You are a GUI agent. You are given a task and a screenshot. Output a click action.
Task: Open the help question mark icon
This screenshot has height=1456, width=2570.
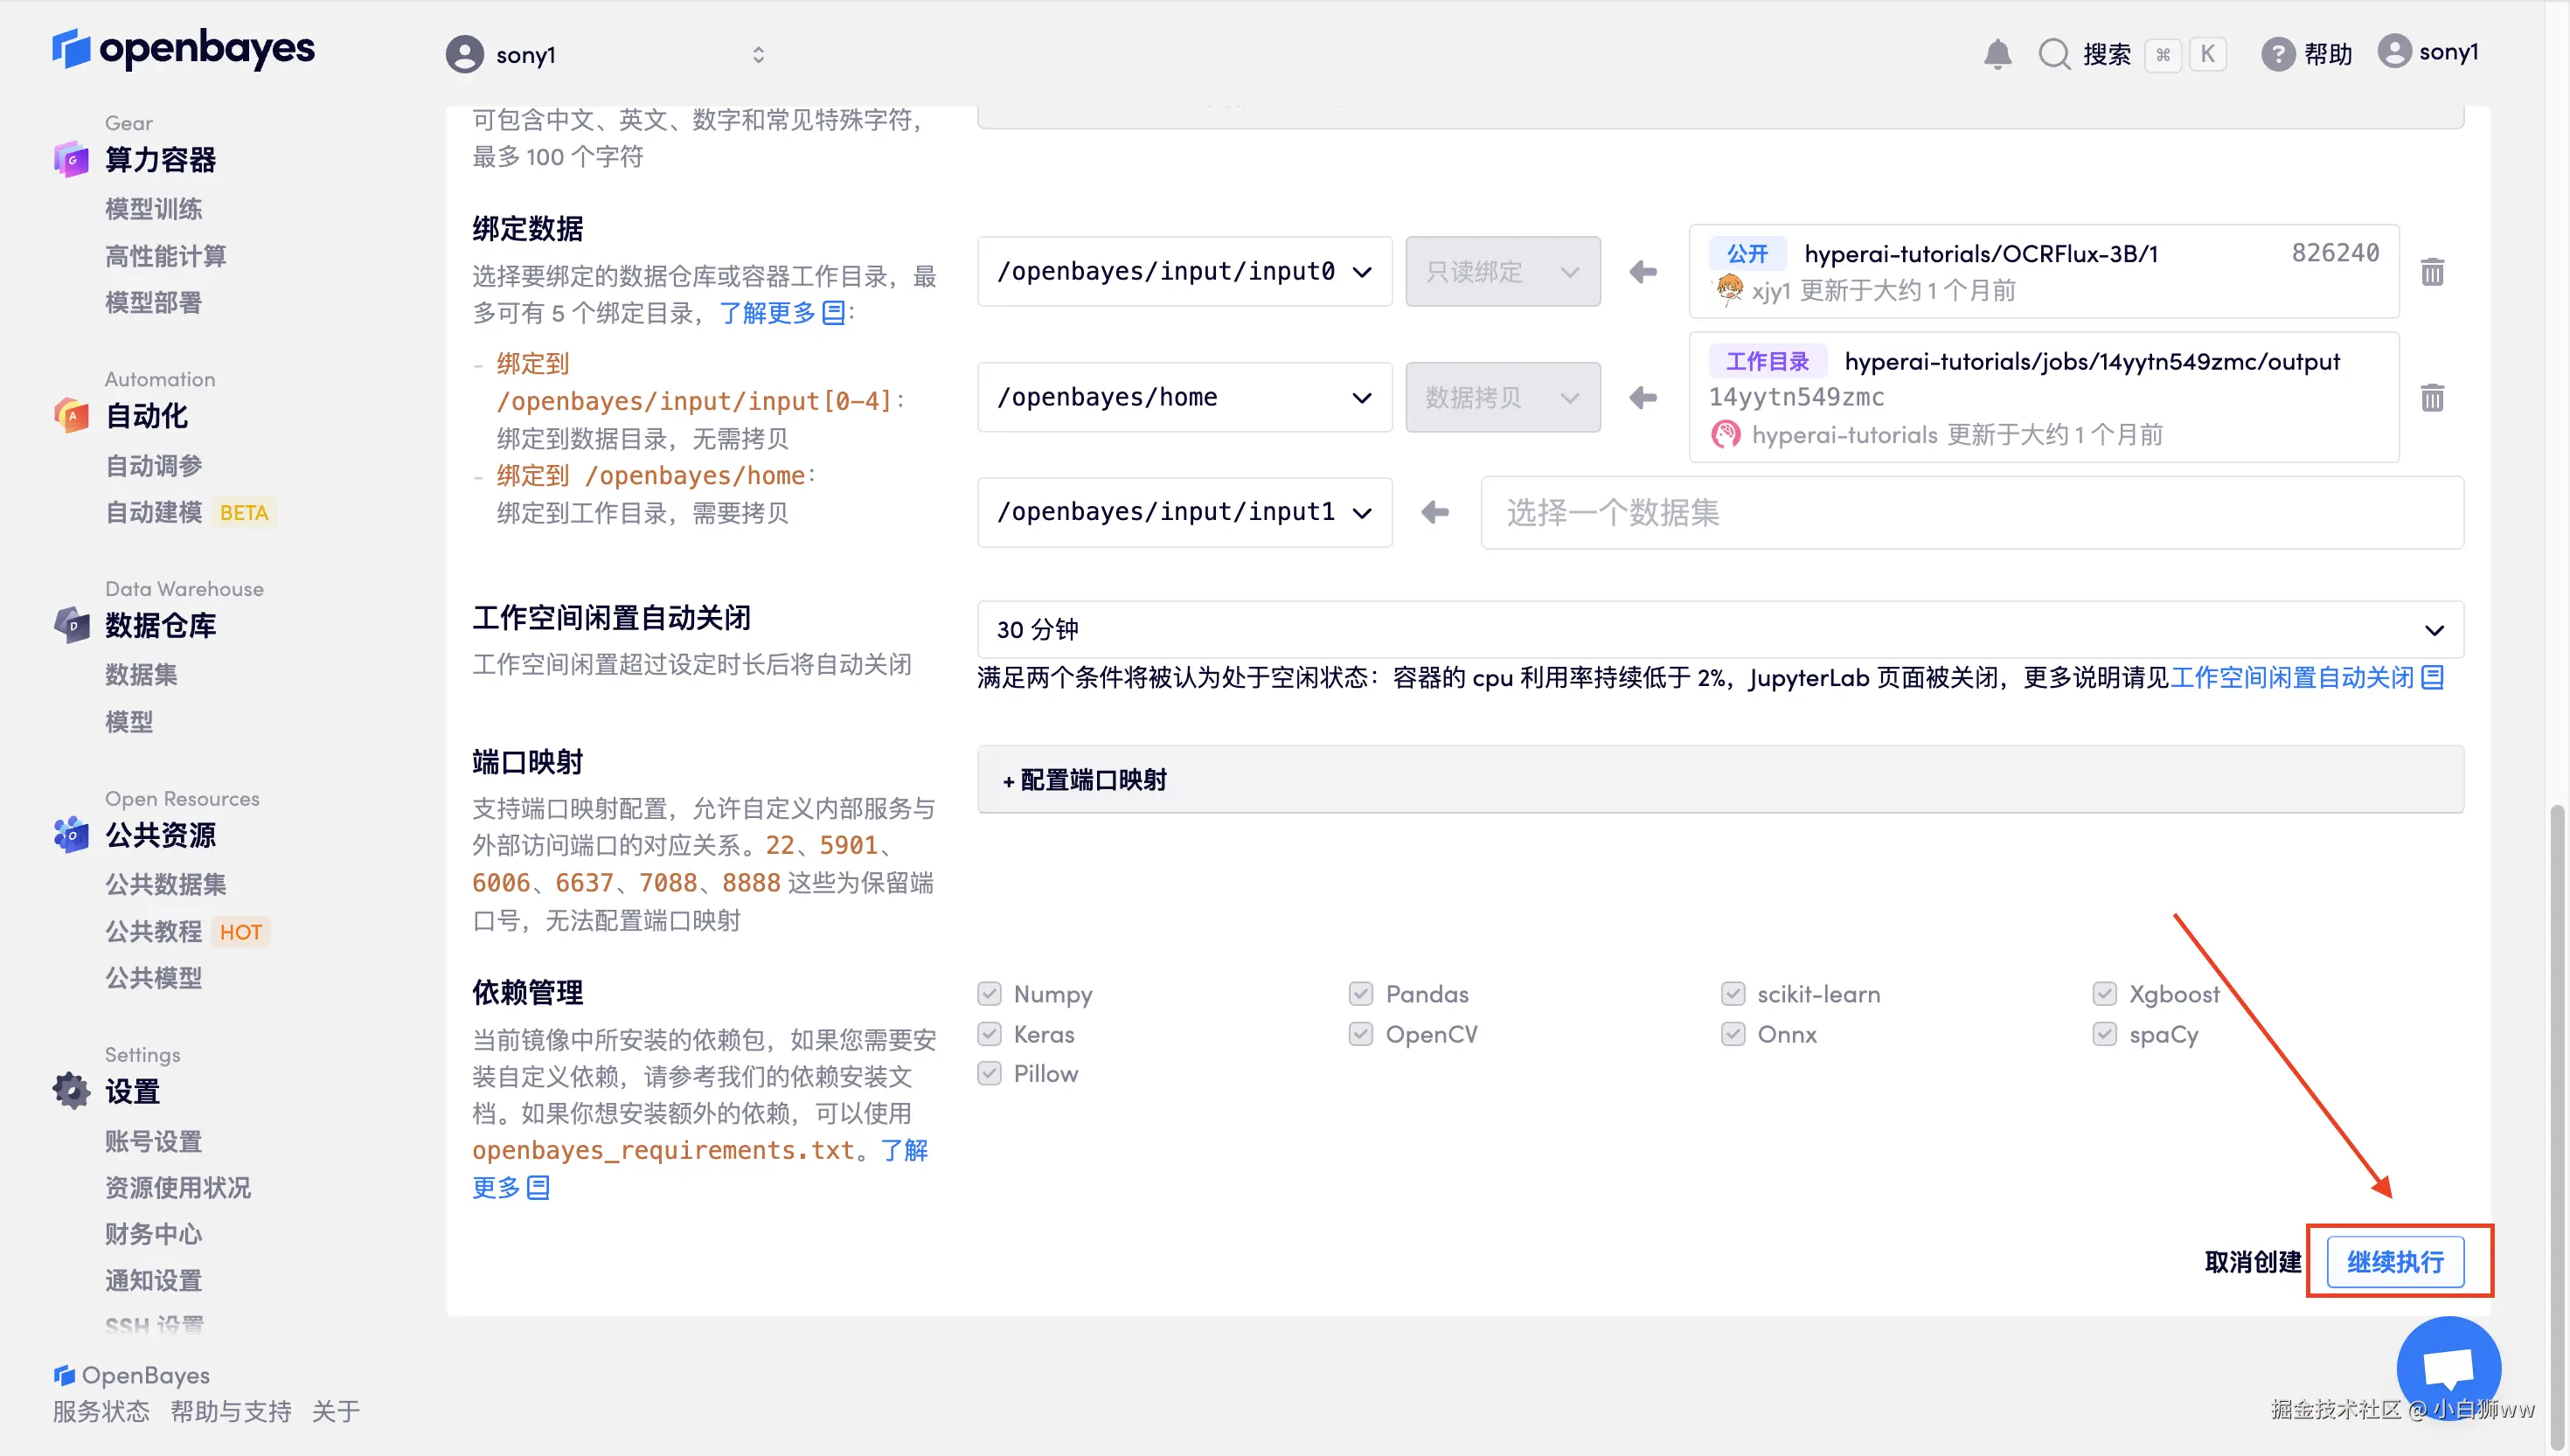(2277, 54)
